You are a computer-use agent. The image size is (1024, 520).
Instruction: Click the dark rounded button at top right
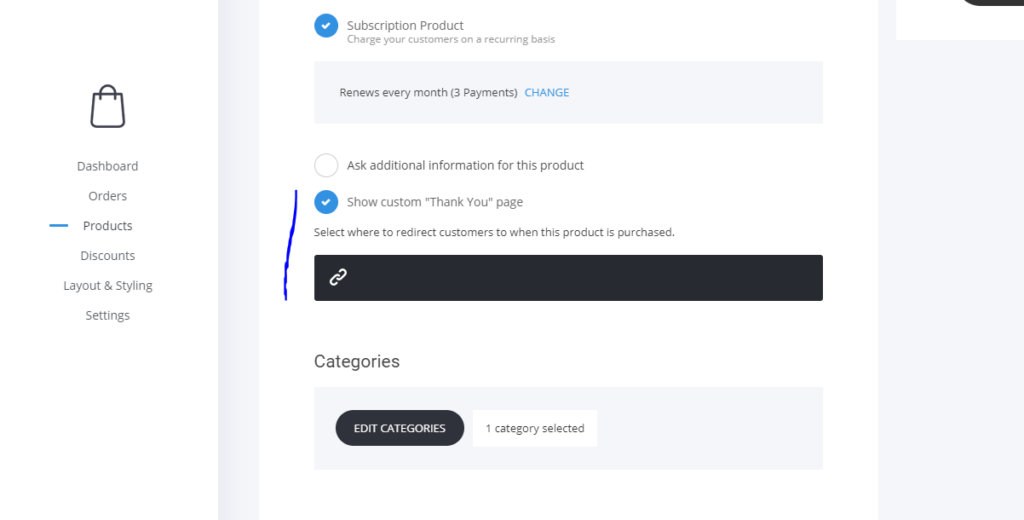tap(992, 3)
